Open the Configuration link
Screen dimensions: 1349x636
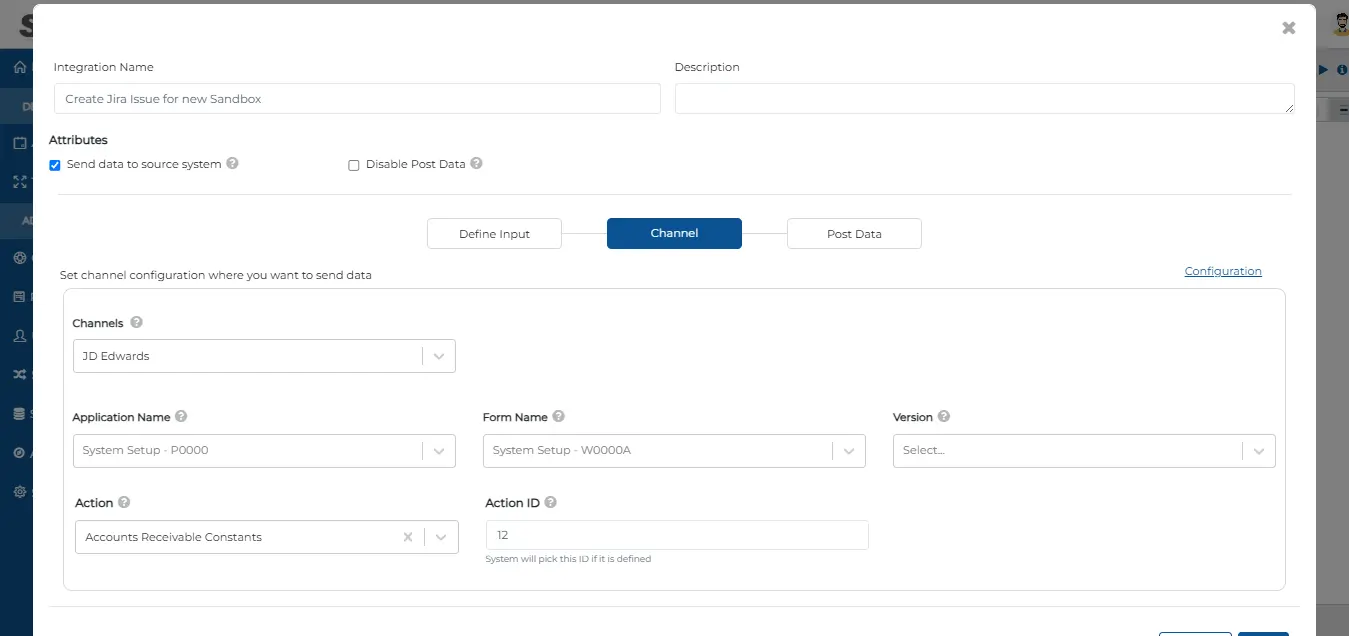tap(1222, 271)
